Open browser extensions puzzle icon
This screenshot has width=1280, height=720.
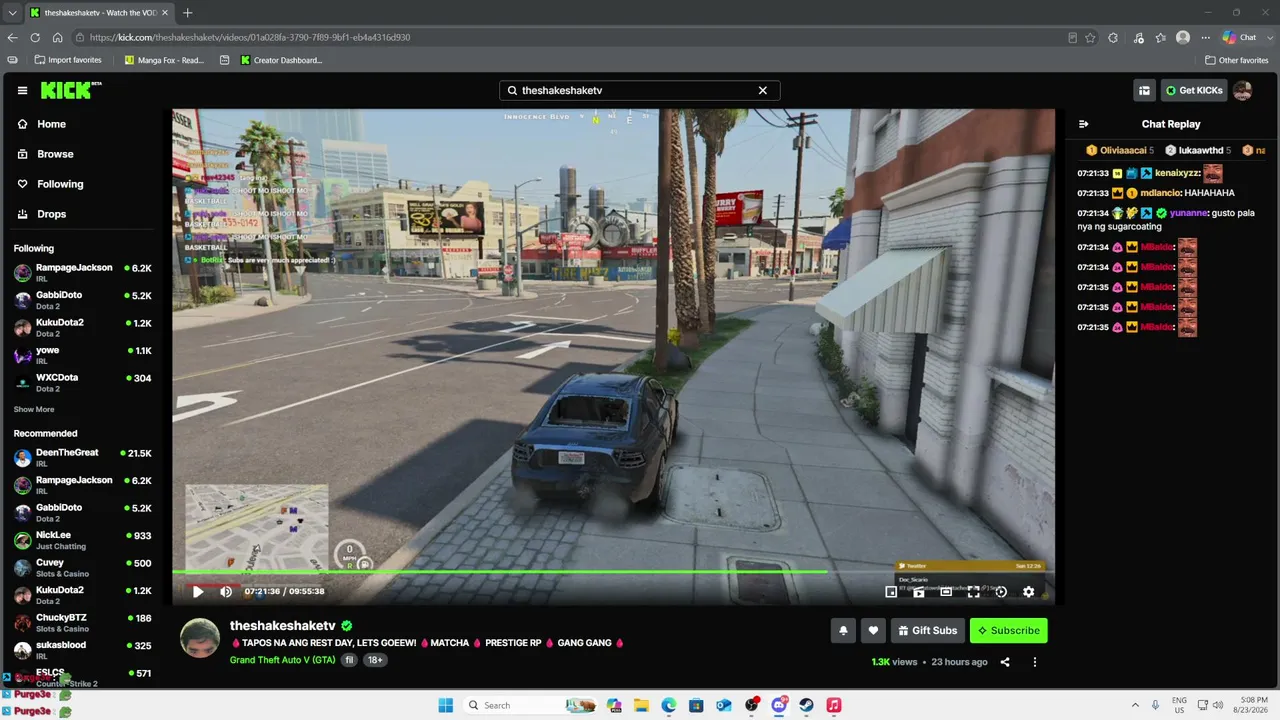1113,37
